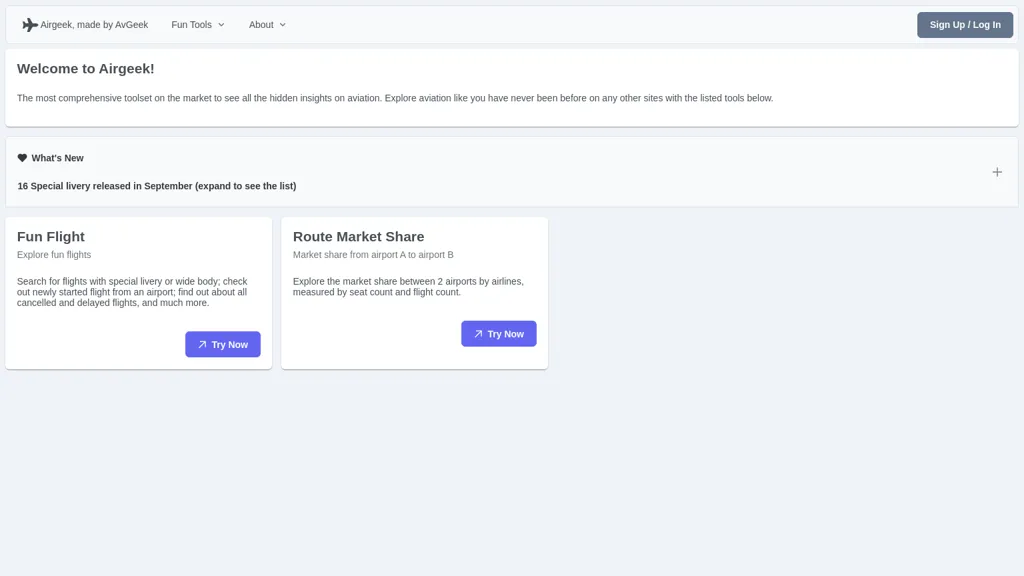Click the arrow icon in Route Market Share's Try Now
The height and width of the screenshot is (576, 1024).
[478, 334]
